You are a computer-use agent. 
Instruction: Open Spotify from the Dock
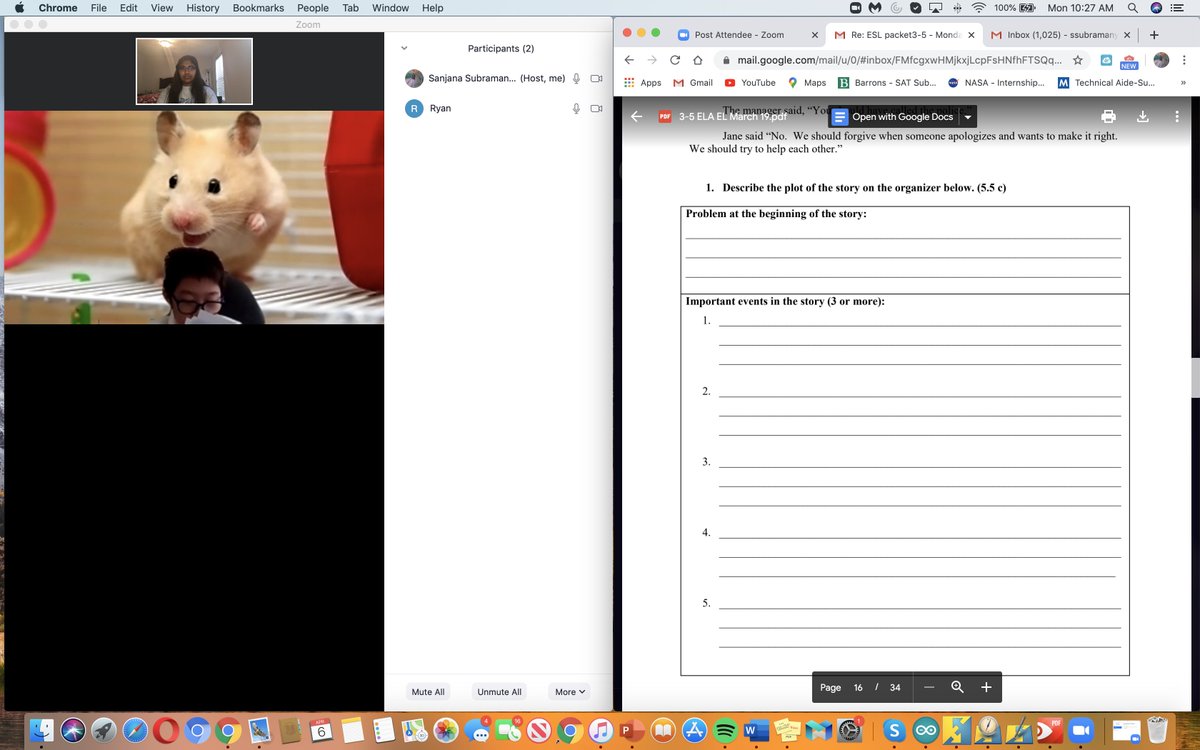pyautogui.click(x=727, y=730)
